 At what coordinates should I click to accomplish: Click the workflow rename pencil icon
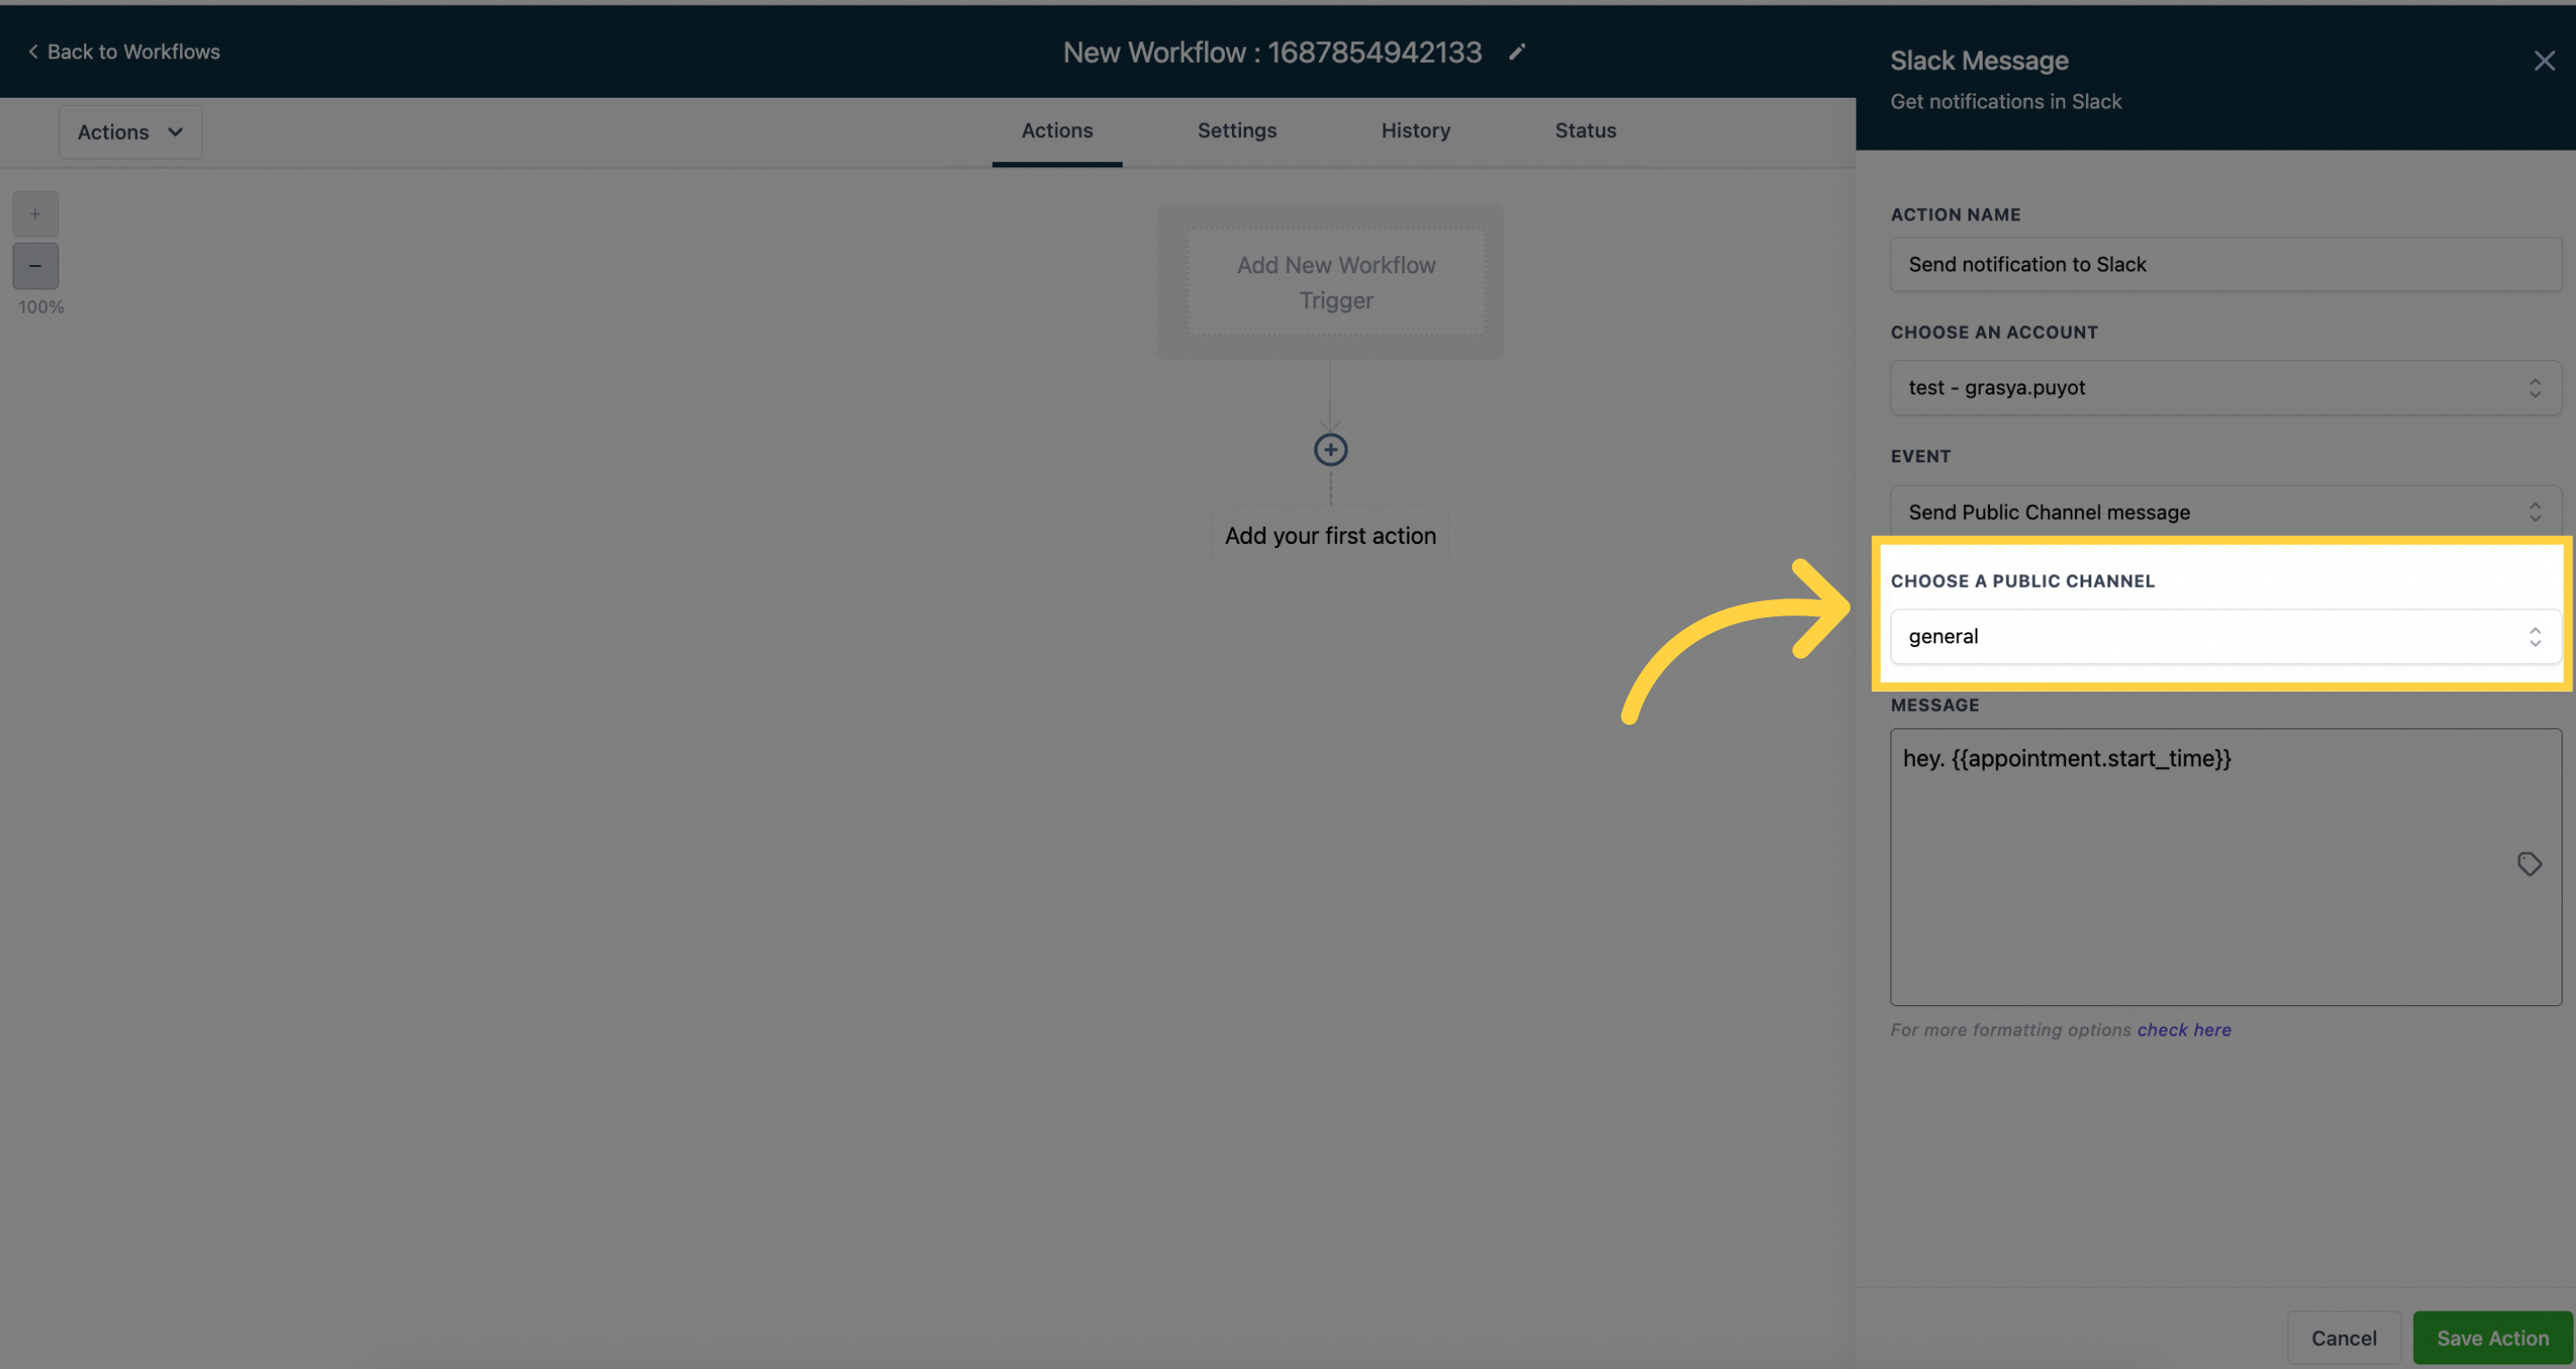tap(1518, 51)
